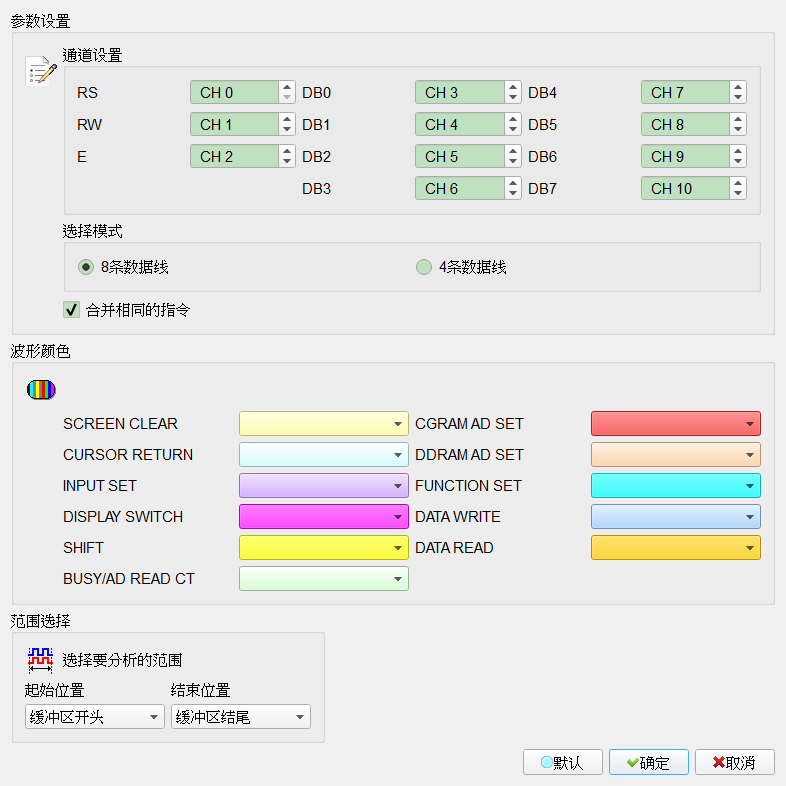Click the DB0 channel field showing CH 3
This screenshot has height=786, width=786.
[460, 92]
